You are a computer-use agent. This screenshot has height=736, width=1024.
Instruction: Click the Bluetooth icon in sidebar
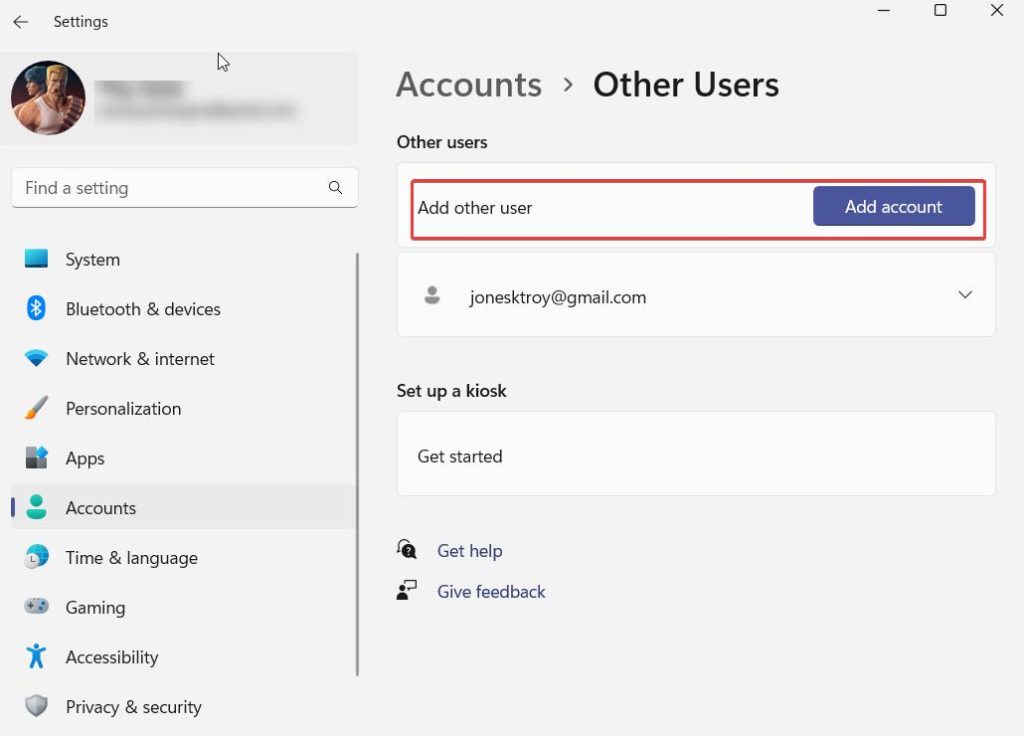36,309
